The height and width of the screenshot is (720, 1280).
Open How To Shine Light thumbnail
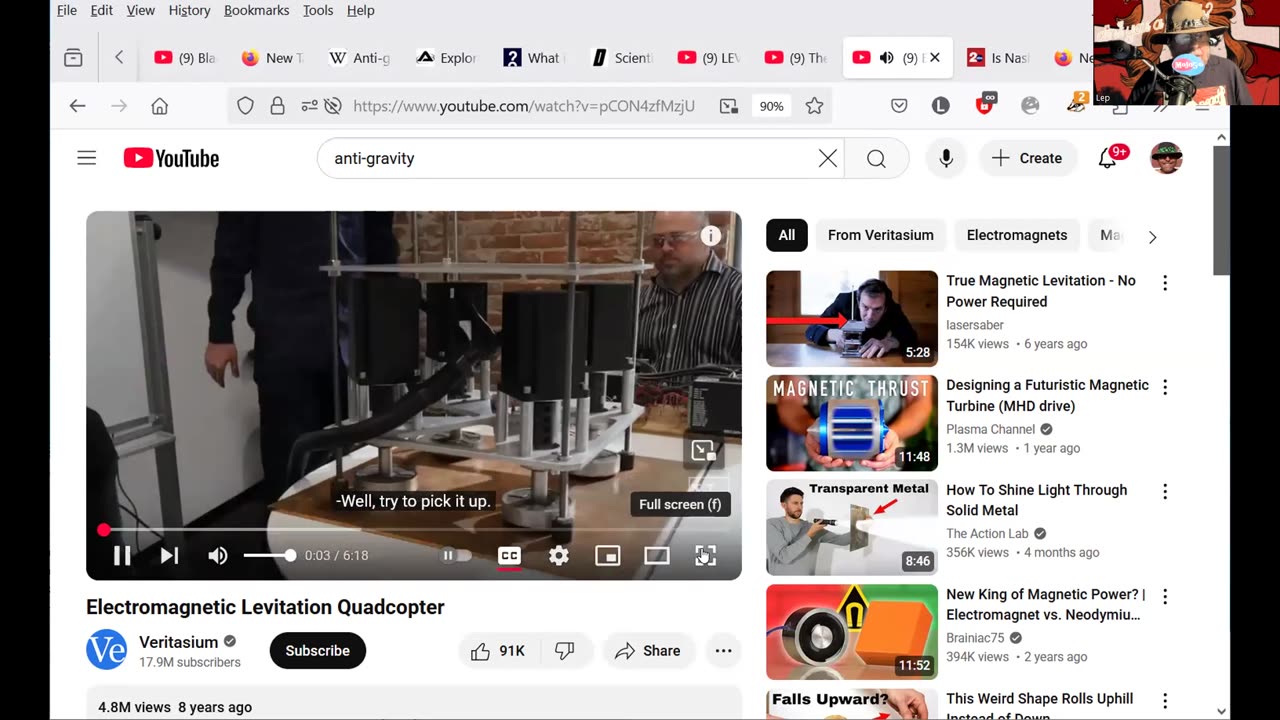pos(852,527)
